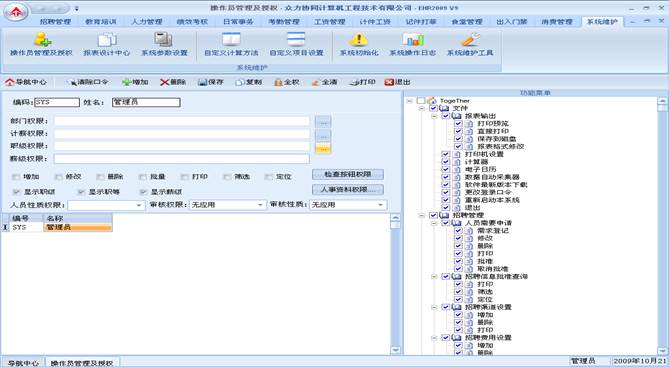Switch to the 出入门禁 ribbon tab
The height and width of the screenshot is (367, 669).
(x=512, y=22)
